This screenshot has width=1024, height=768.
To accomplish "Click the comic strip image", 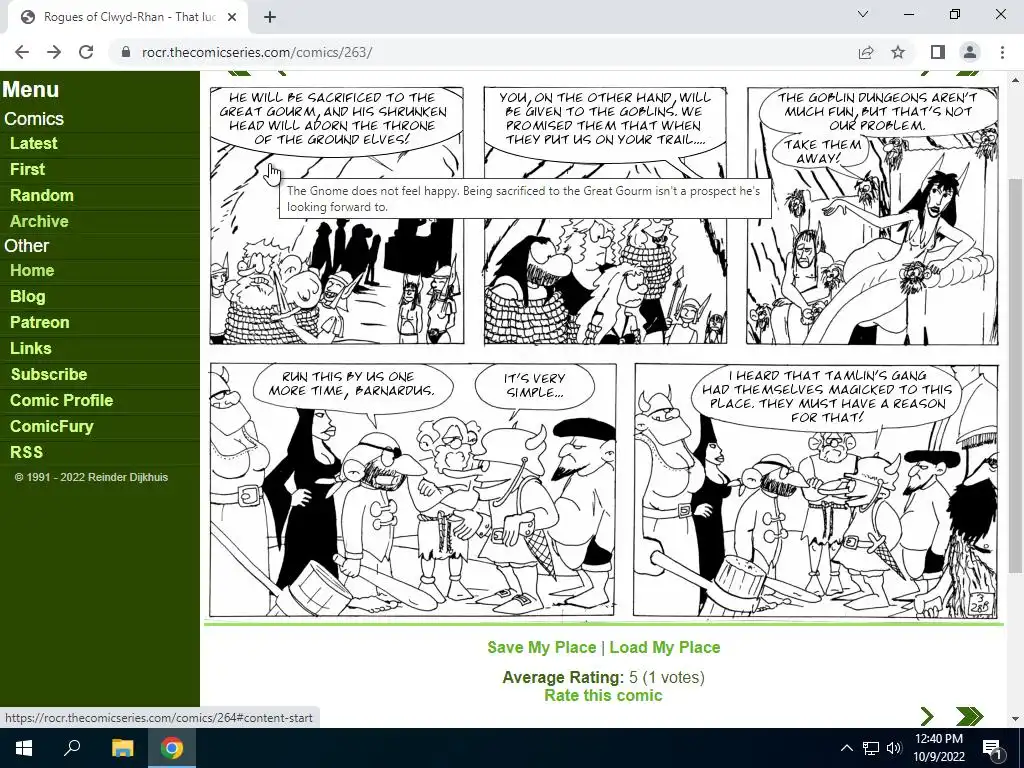I will [604, 351].
